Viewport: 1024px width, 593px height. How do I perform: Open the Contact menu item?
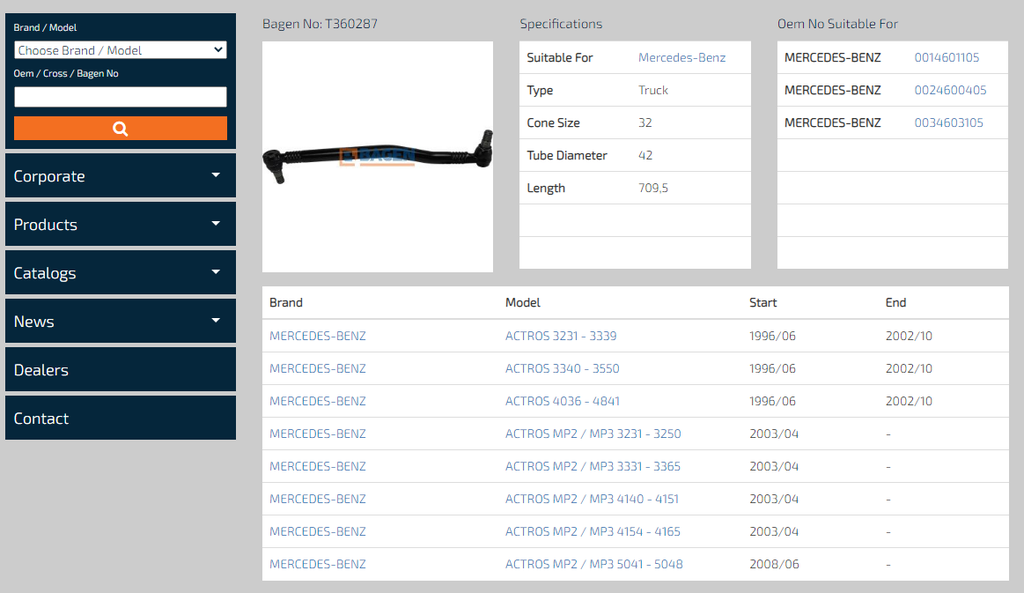[120, 418]
